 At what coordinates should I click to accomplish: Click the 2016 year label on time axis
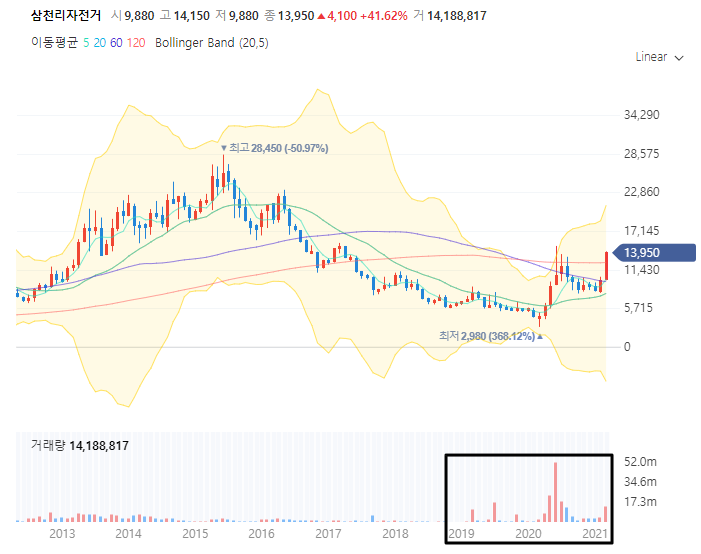(262, 533)
